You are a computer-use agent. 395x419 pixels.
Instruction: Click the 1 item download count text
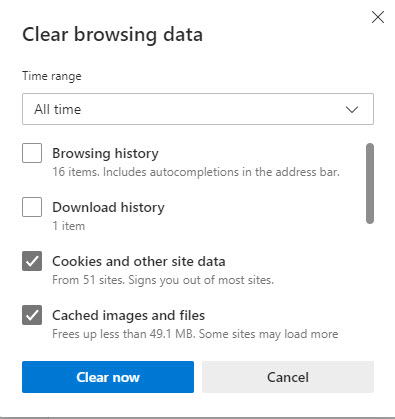[69, 226]
